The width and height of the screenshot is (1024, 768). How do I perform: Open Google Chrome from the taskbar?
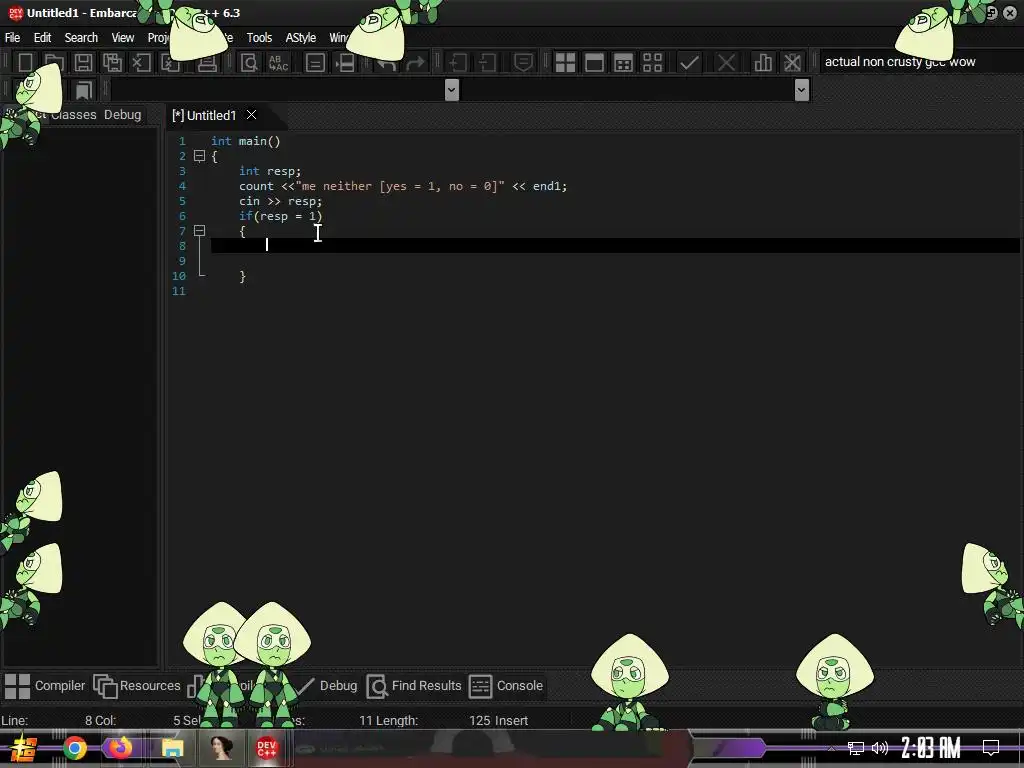(x=74, y=748)
